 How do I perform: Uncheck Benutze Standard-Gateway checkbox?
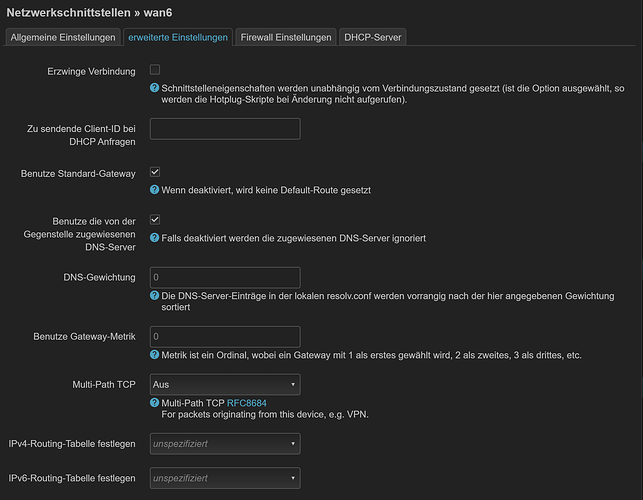(x=155, y=172)
